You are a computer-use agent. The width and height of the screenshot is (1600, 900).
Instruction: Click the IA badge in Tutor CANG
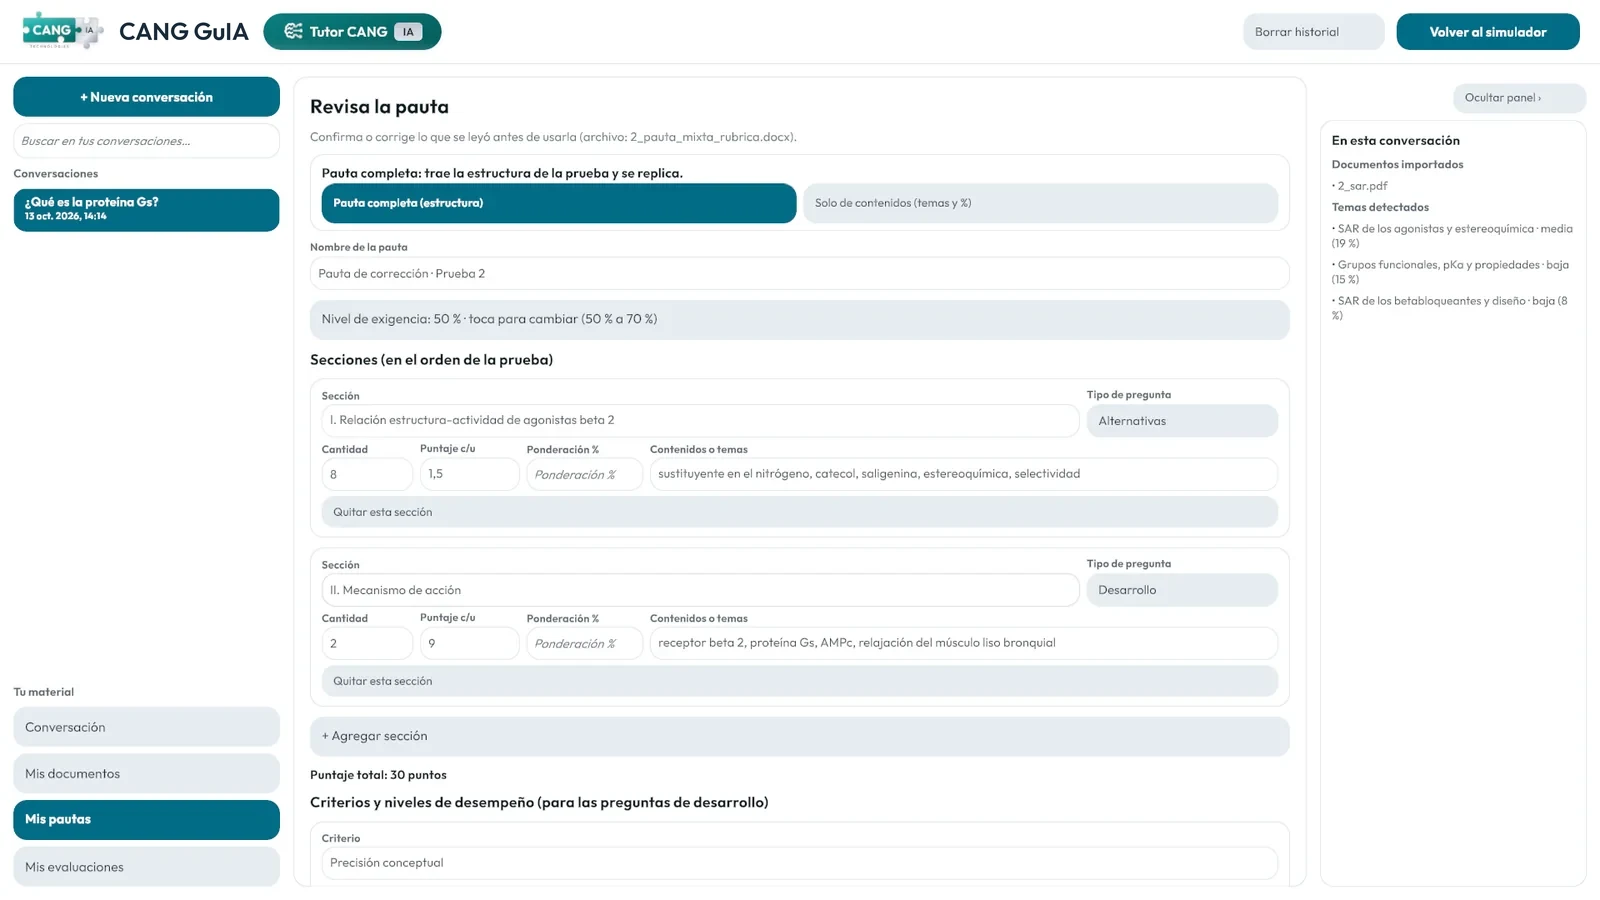(x=408, y=32)
